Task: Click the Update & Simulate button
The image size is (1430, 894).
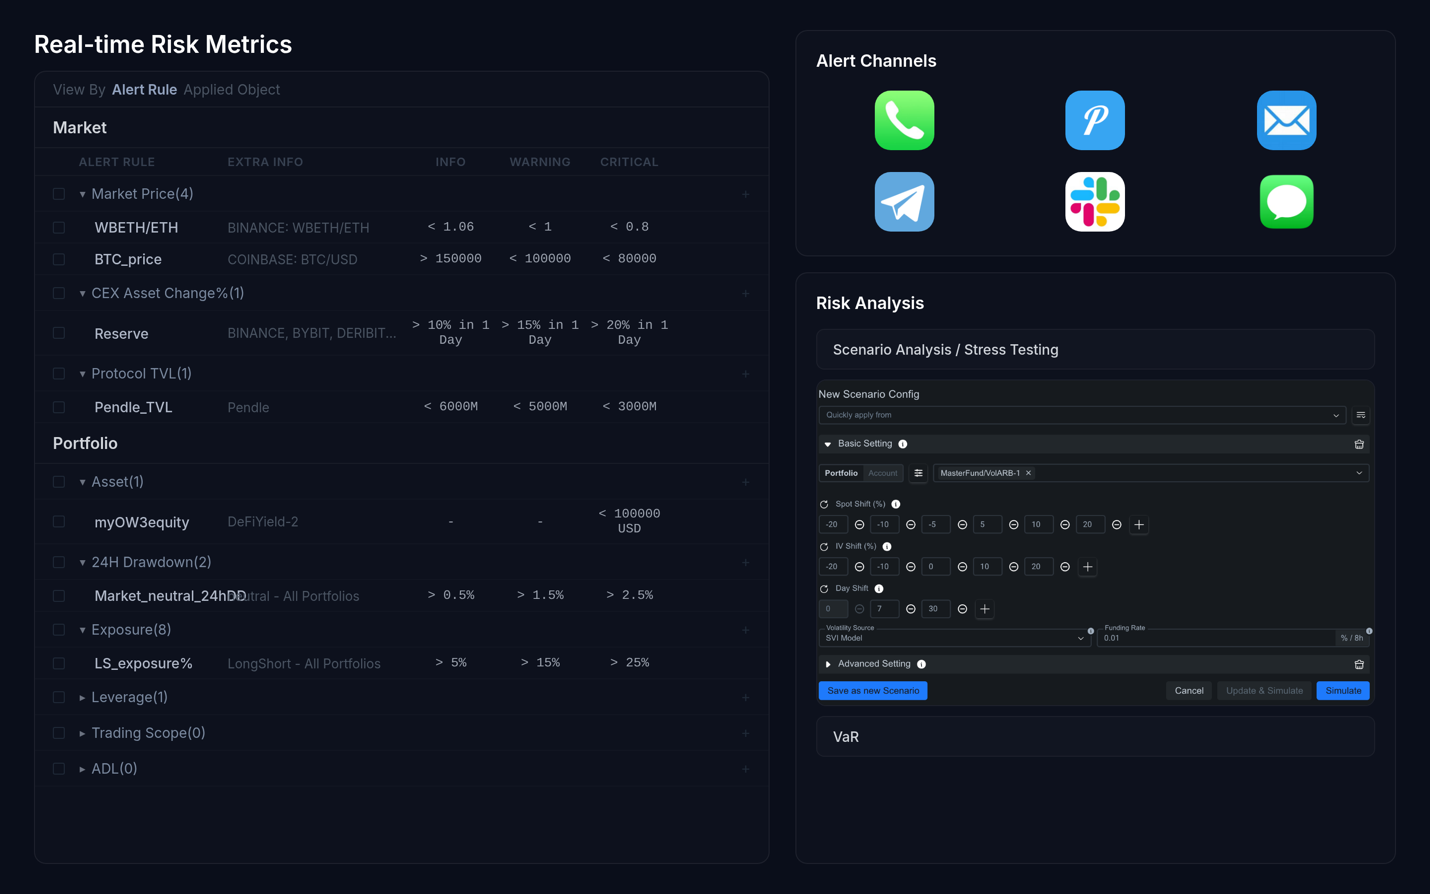Action: (x=1264, y=691)
